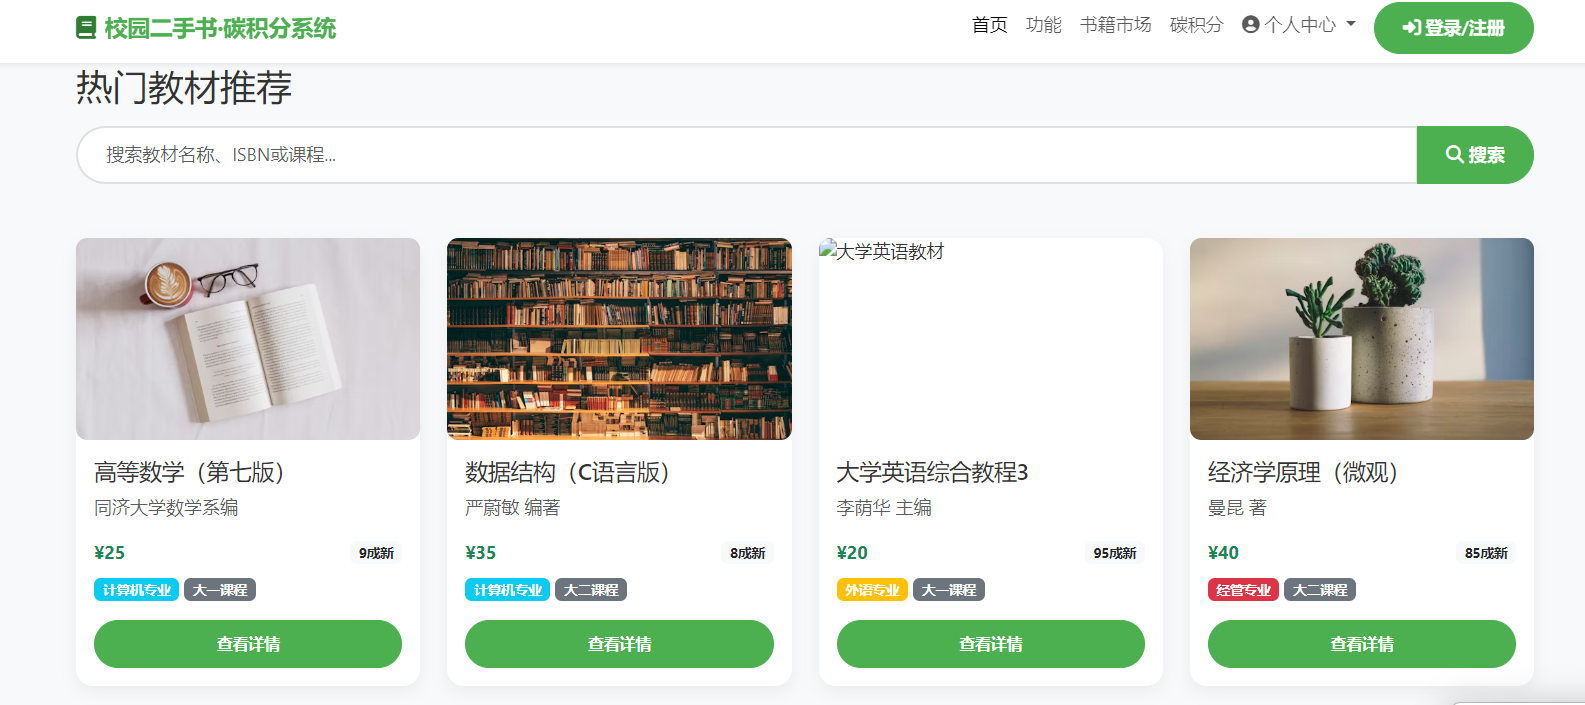Open the 首页 nav item
The height and width of the screenshot is (705, 1585).
pos(990,25)
